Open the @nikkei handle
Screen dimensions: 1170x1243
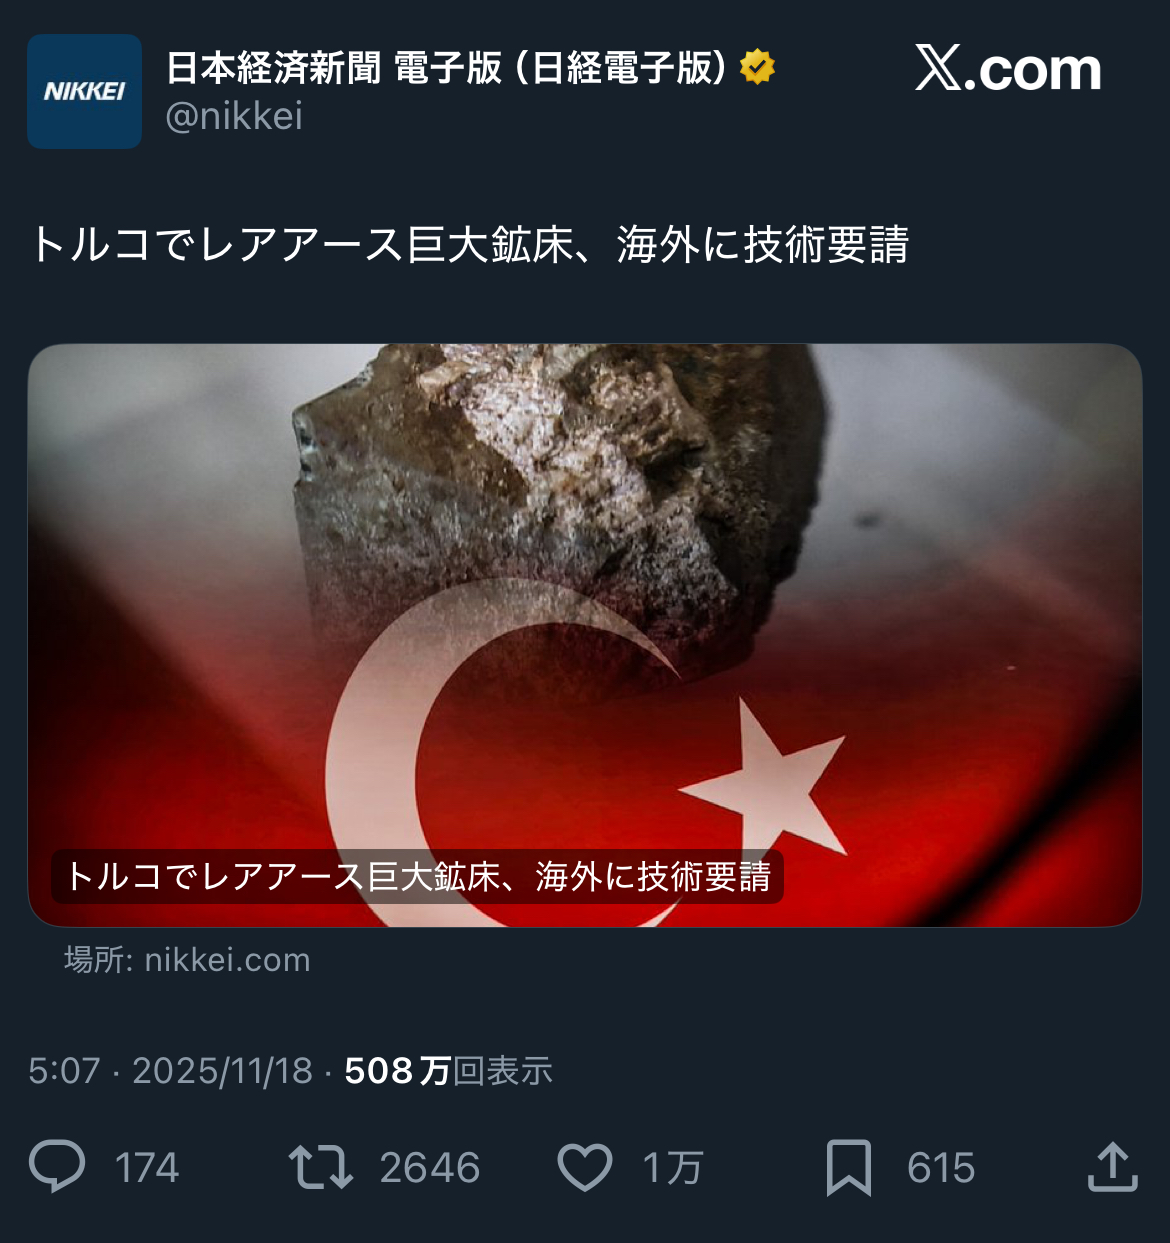pos(234,116)
